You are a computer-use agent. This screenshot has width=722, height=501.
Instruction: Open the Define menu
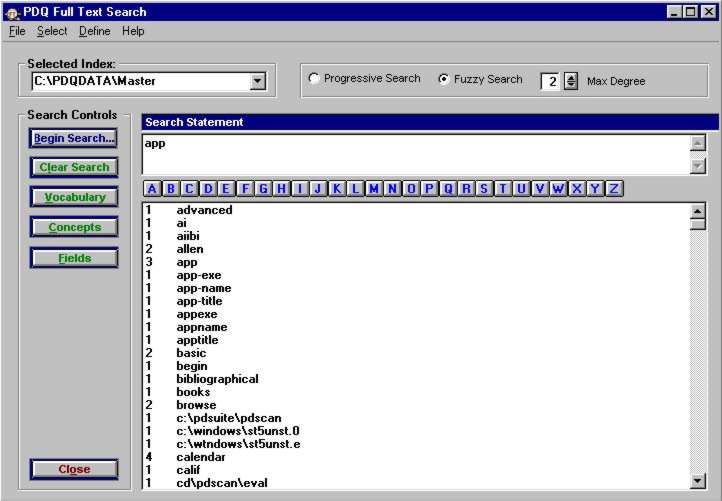pyautogui.click(x=94, y=31)
